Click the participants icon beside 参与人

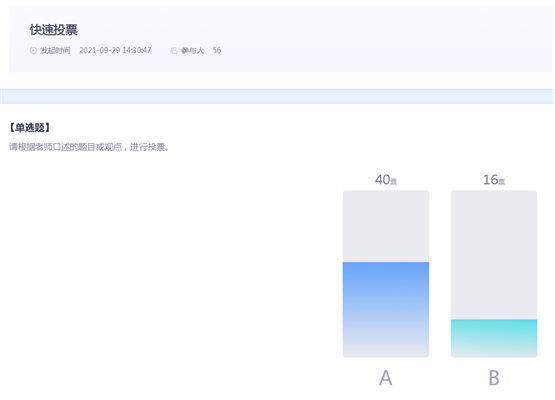point(174,51)
